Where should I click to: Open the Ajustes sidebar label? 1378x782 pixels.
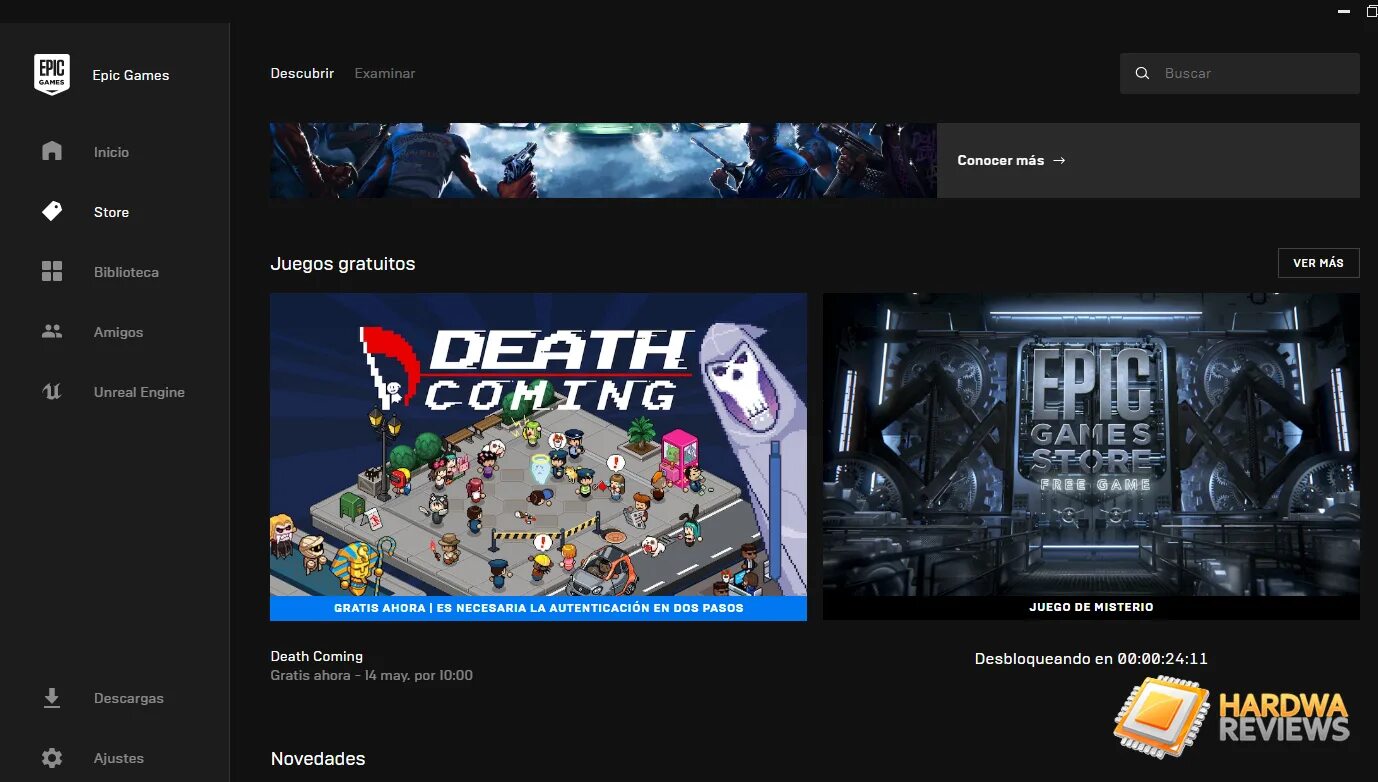[x=118, y=758]
